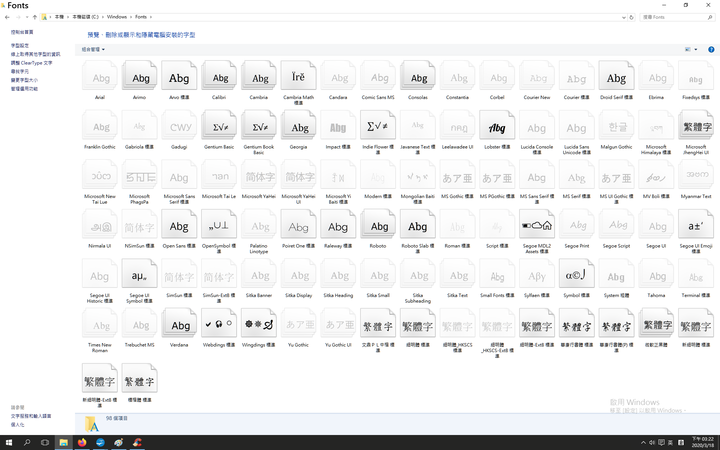720x450 pixels.
Task: Select the Droid Serif font icon
Action: point(616,76)
